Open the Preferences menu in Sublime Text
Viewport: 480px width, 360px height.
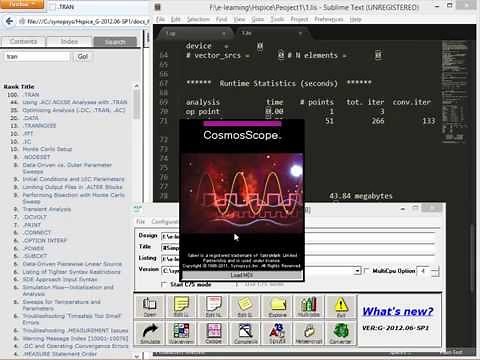point(329,20)
